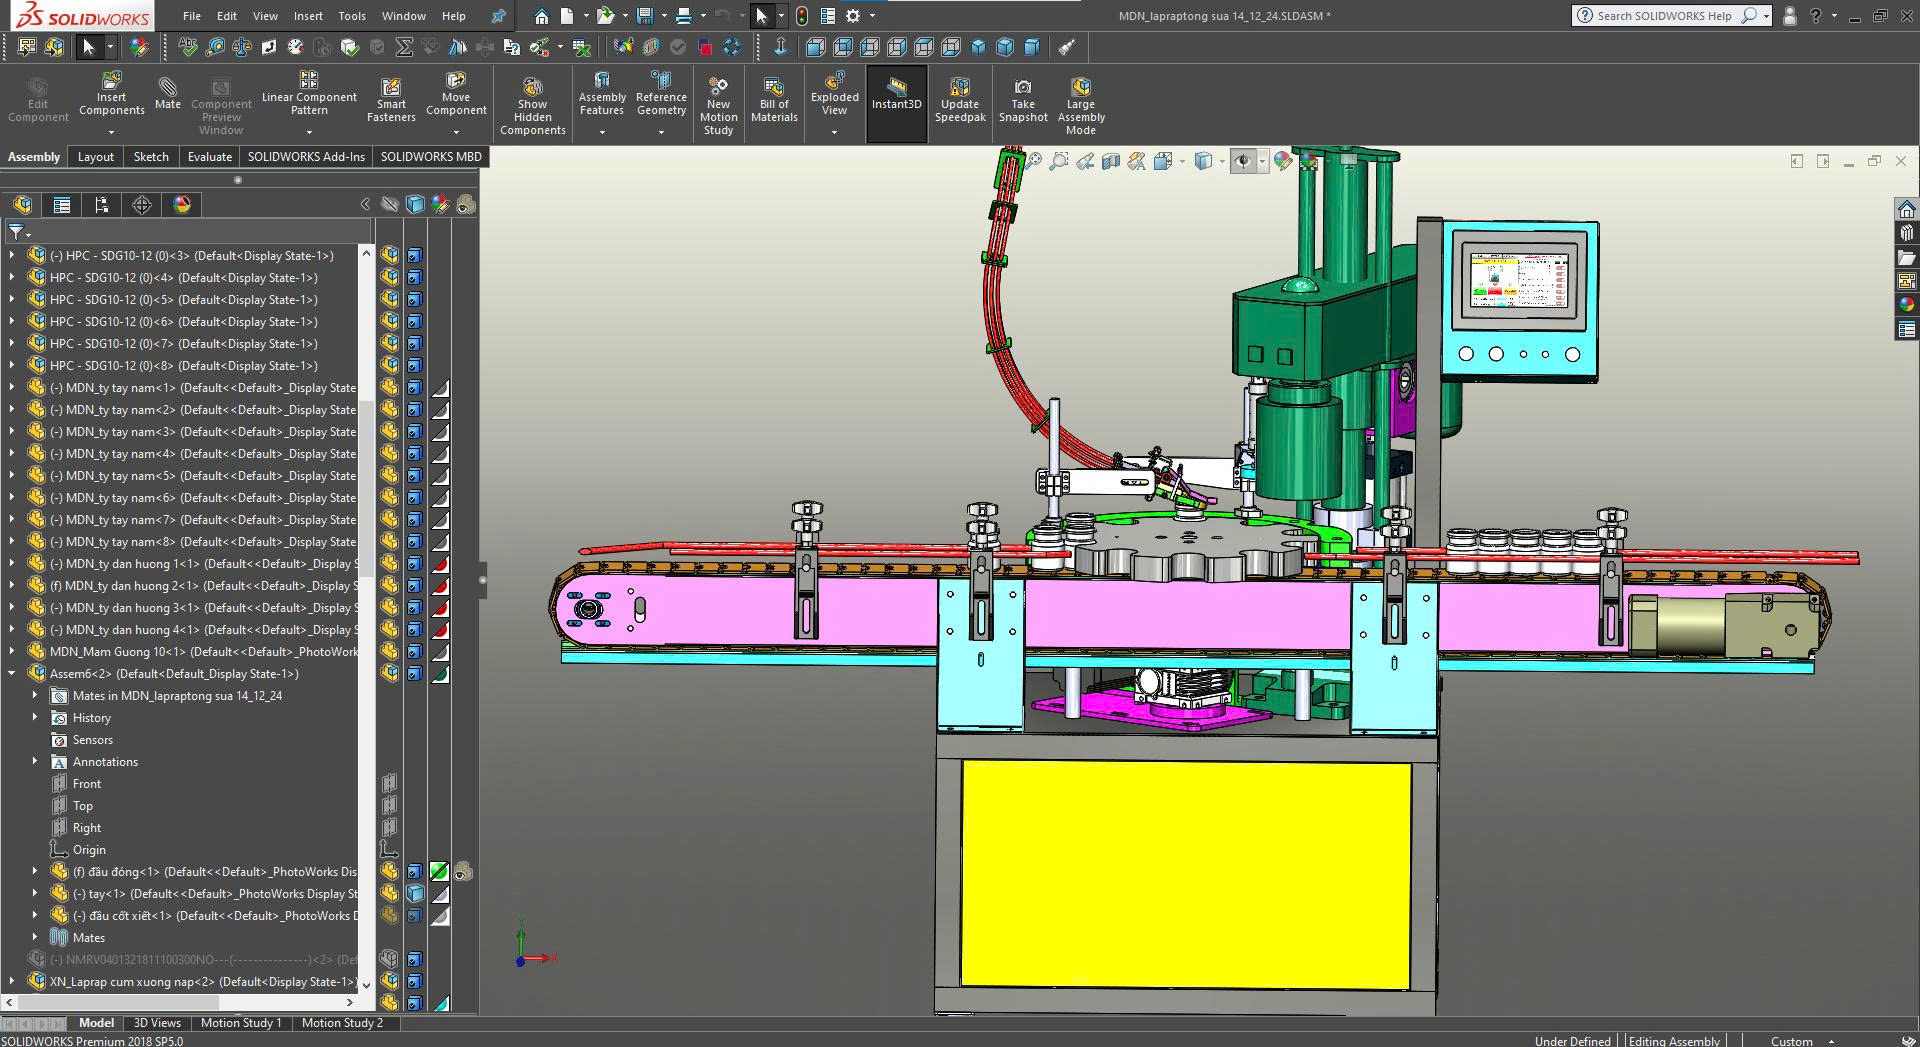Collapse the Assem6<2> tree node

(12, 673)
